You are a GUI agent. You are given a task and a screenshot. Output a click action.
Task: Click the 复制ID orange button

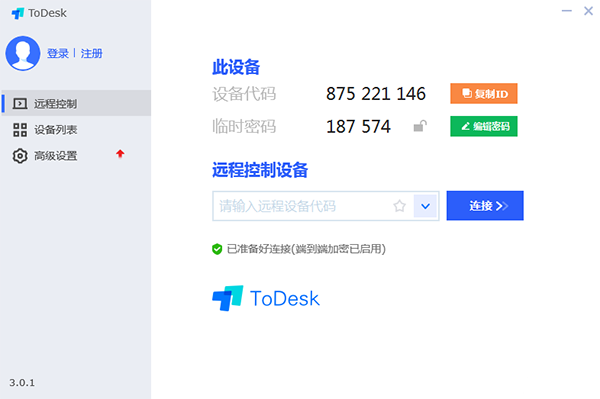click(x=484, y=93)
